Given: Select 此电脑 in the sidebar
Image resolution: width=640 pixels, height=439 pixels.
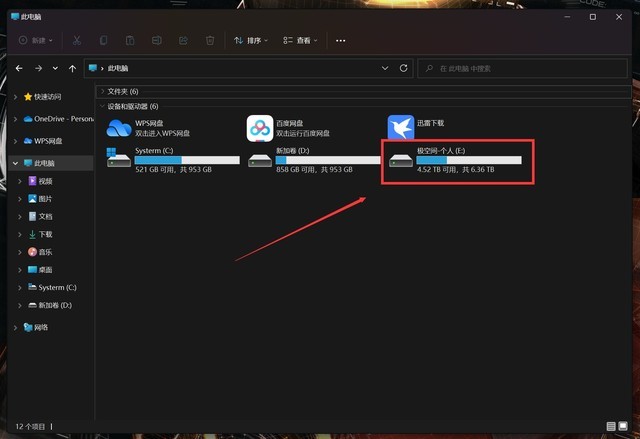Looking at the screenshot, I should (39, 163).
